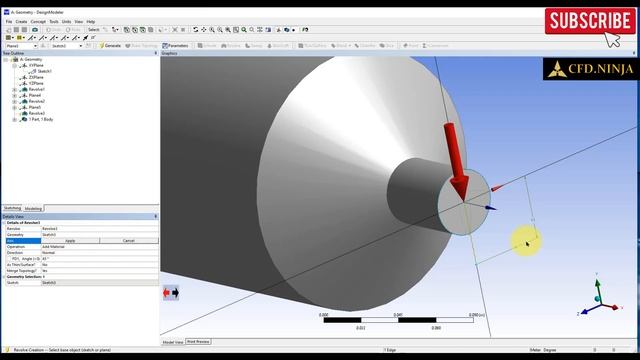Click the display vertices pin-like icon
This screenshot has width=640, height=360.
[x=86, y=38]
